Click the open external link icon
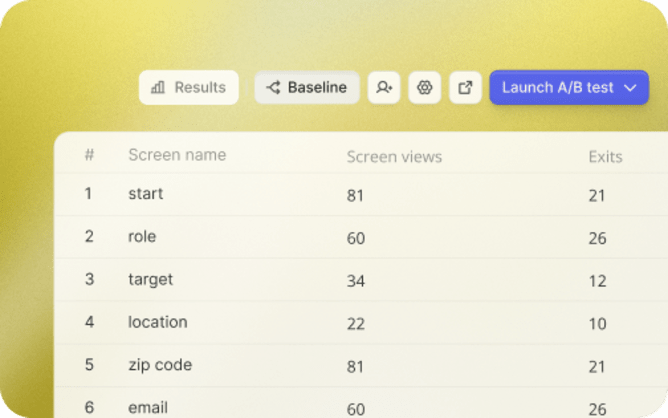The width and height of the screenshot is (668, 418). 465,87
